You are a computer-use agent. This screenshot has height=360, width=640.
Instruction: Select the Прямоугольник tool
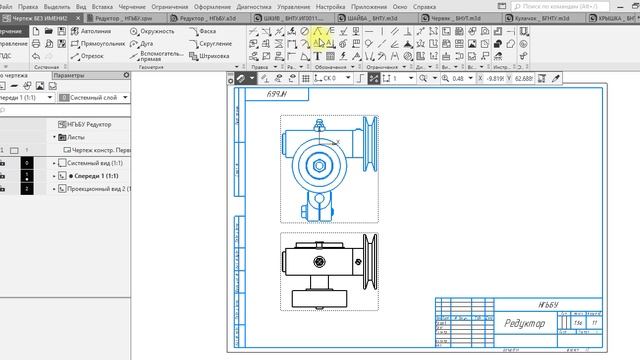pos(98,44)
